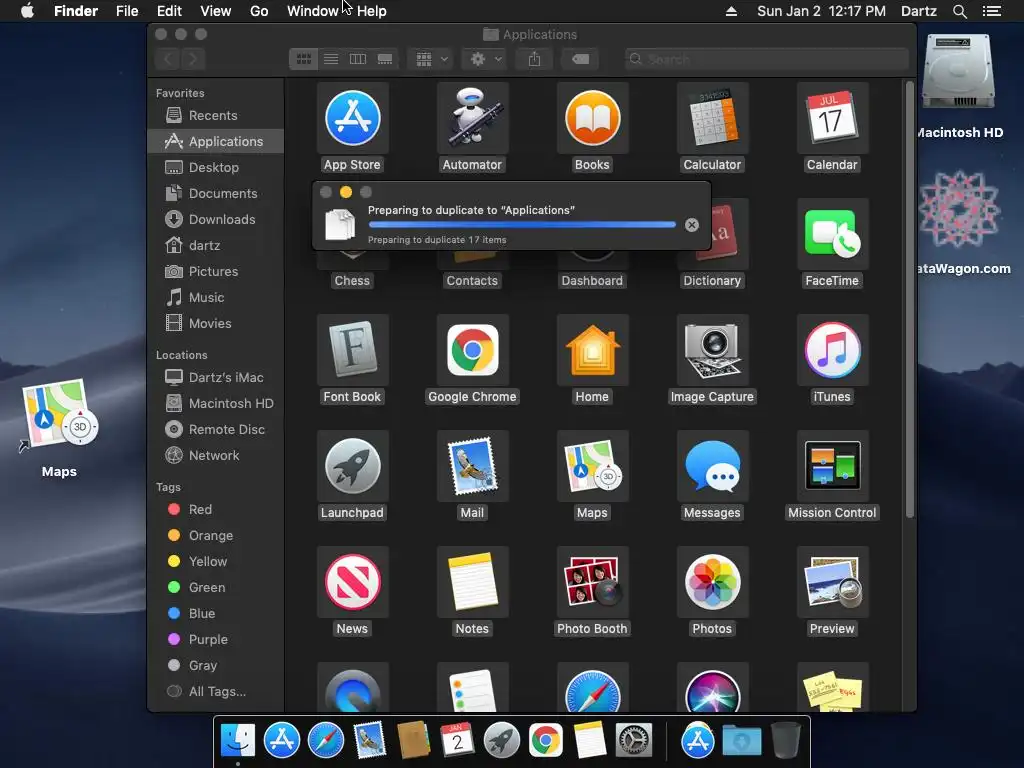1024x768 pixels.
Task: Select the Photo Booth app icon
Action: tap(592, 581)
